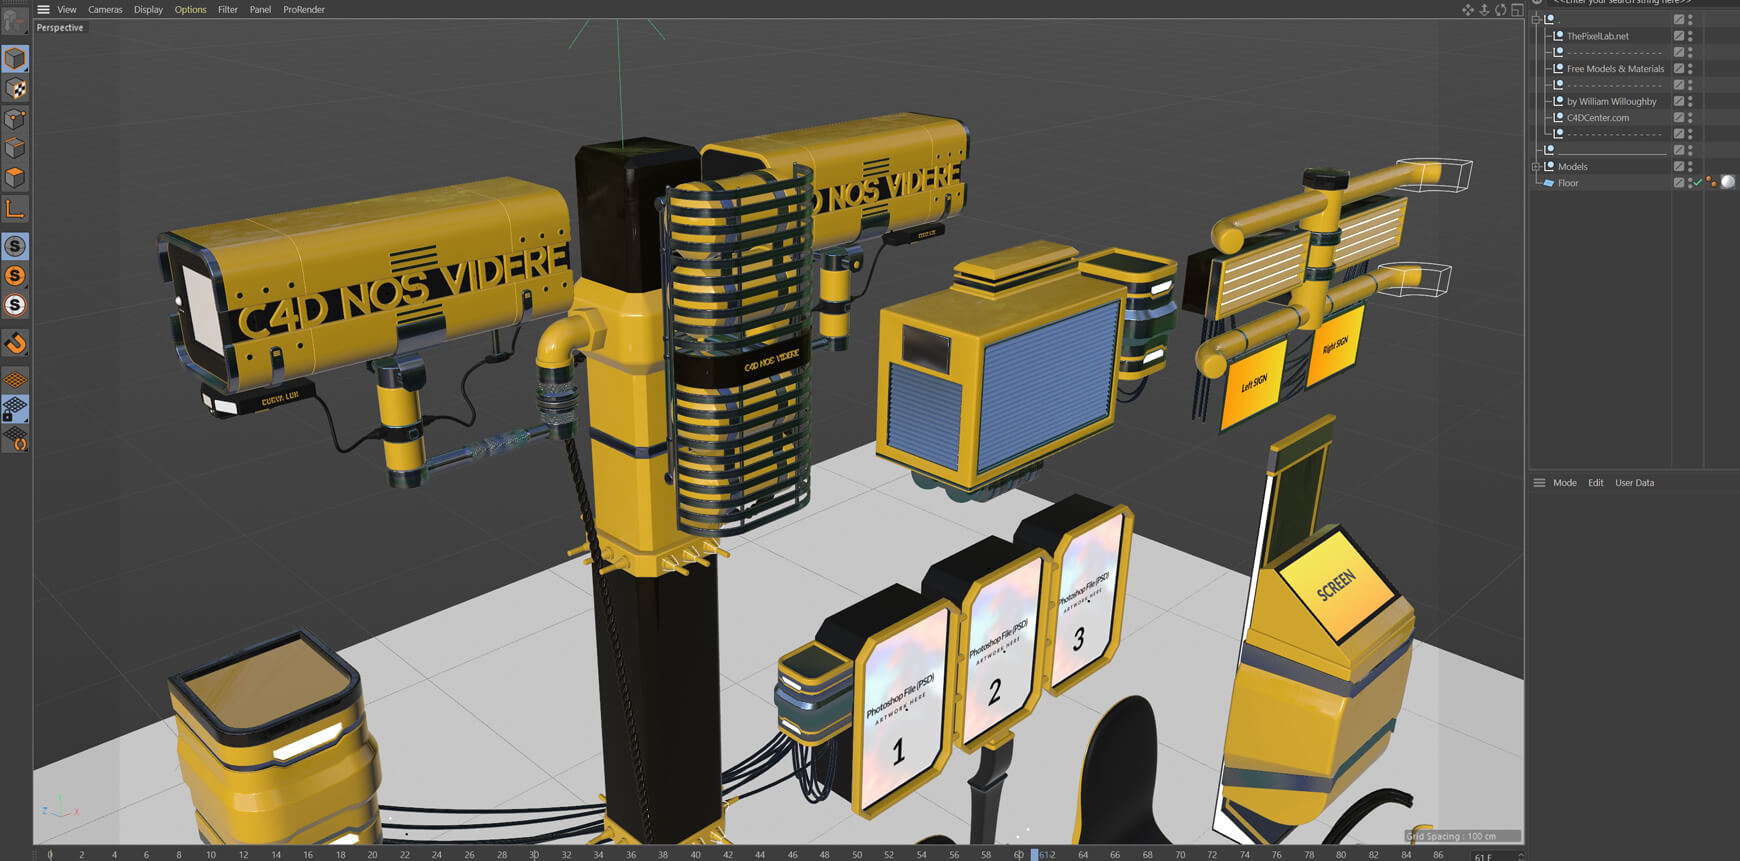This screenshot has width=1740, height=861.
Task: Click the Models null object icon
Action: 1550,166
